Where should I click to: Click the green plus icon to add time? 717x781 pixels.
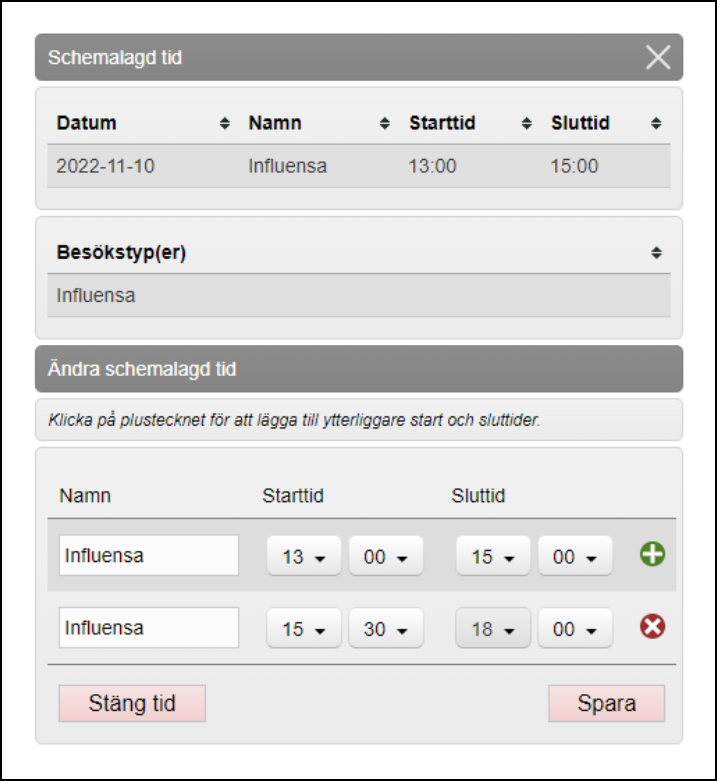click(x=653, y=555)
